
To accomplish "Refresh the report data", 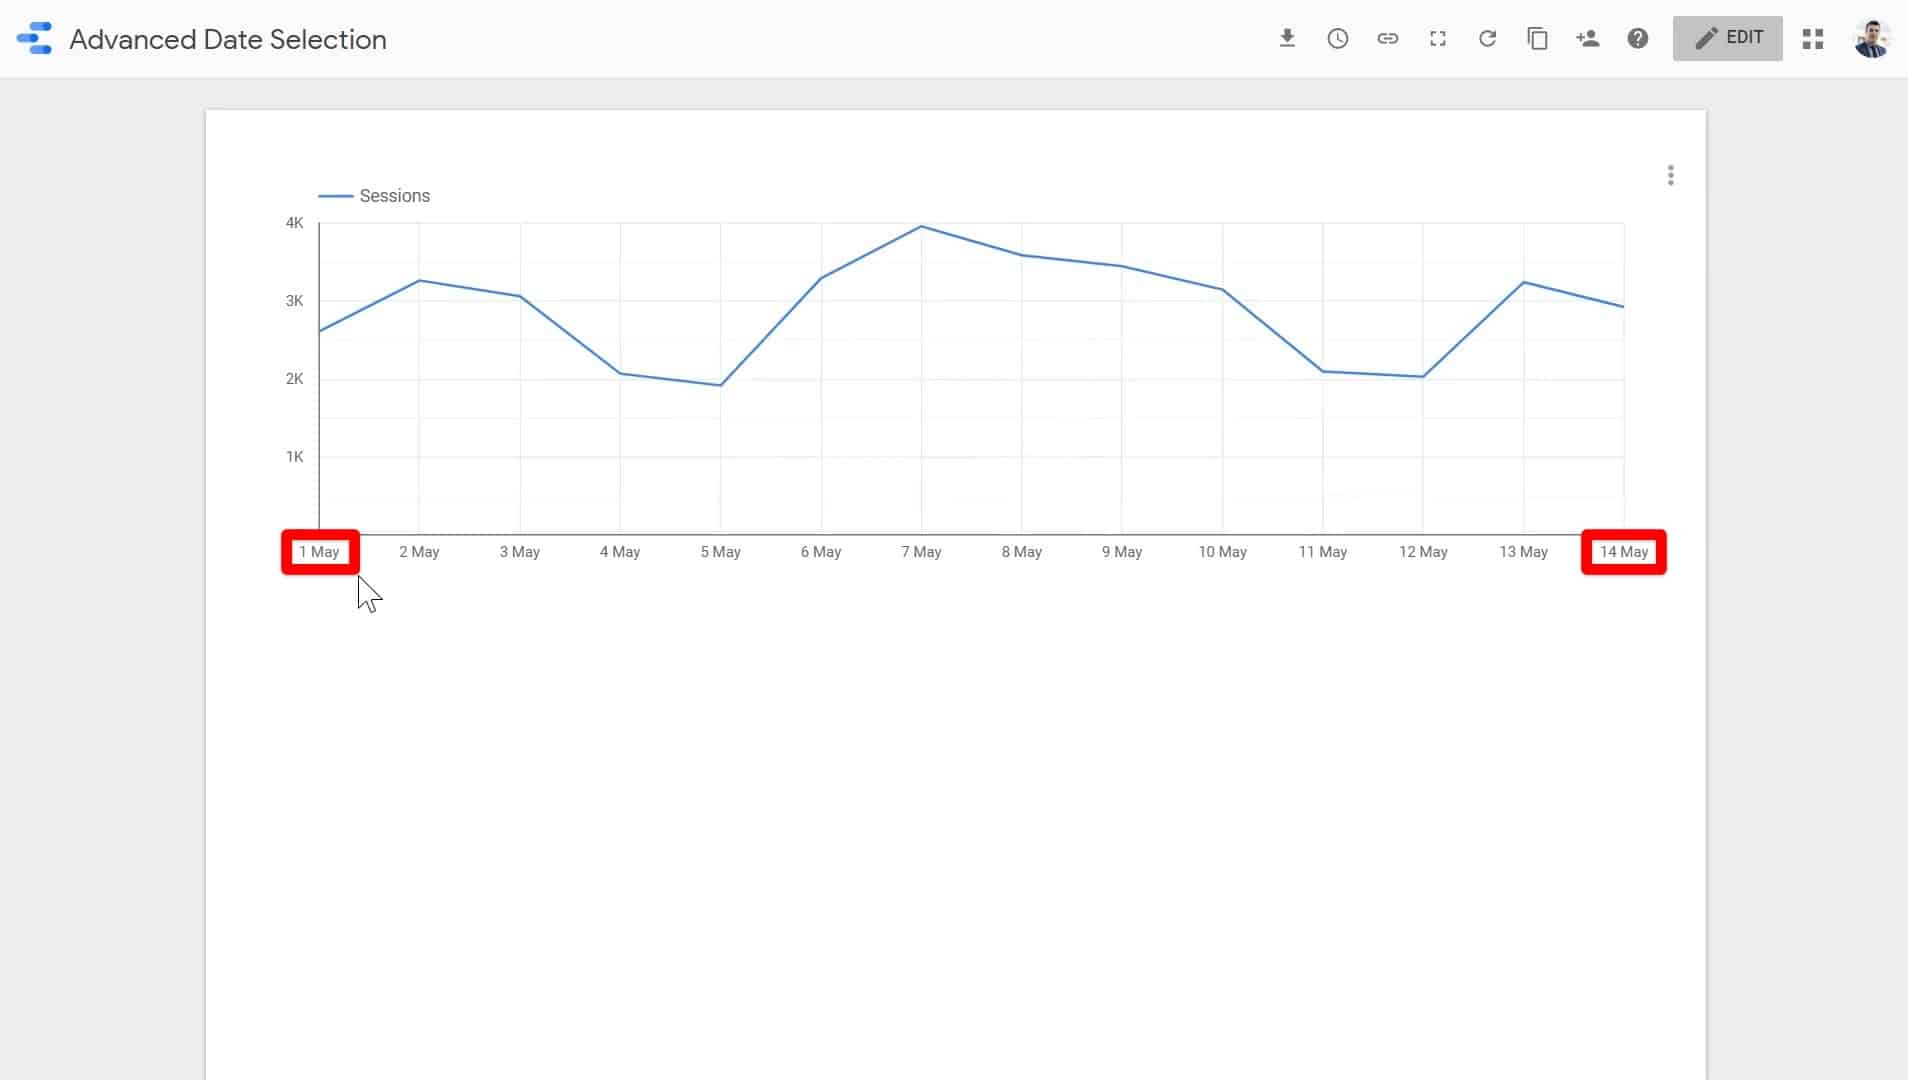I will (1487, 39).
